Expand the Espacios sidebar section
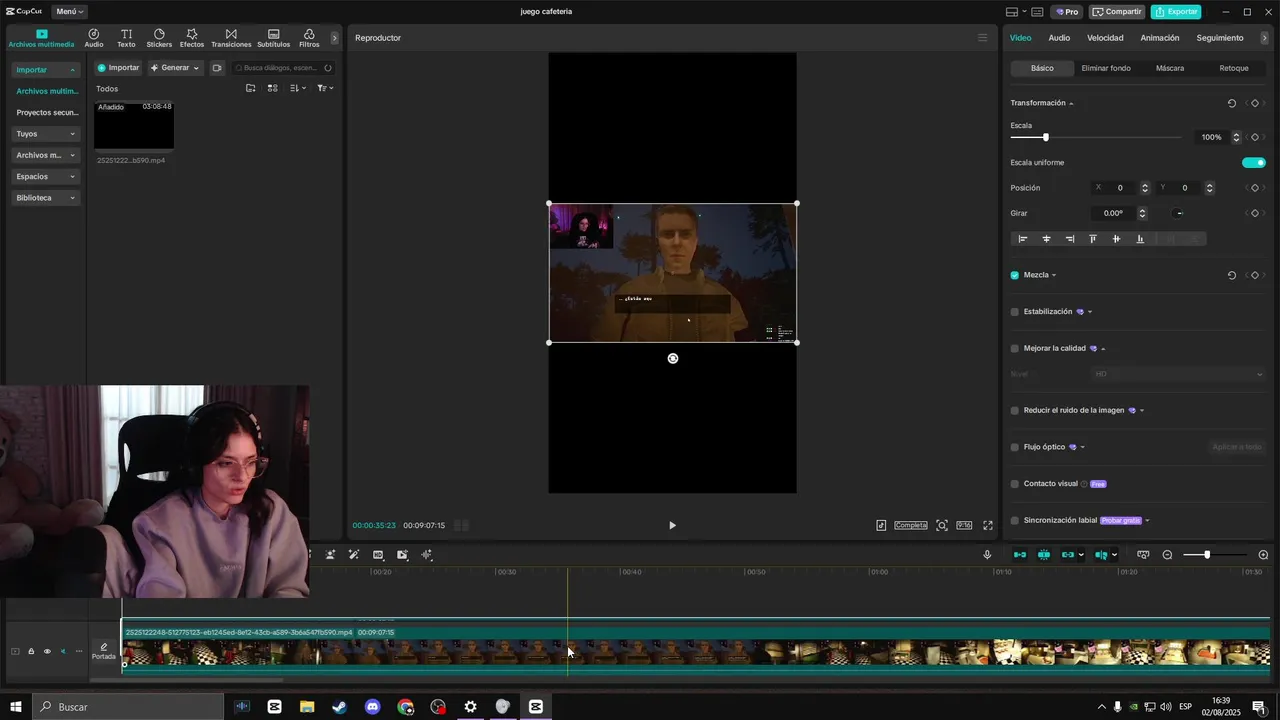Screen dimensions: 1280x720 click(45, 176)
